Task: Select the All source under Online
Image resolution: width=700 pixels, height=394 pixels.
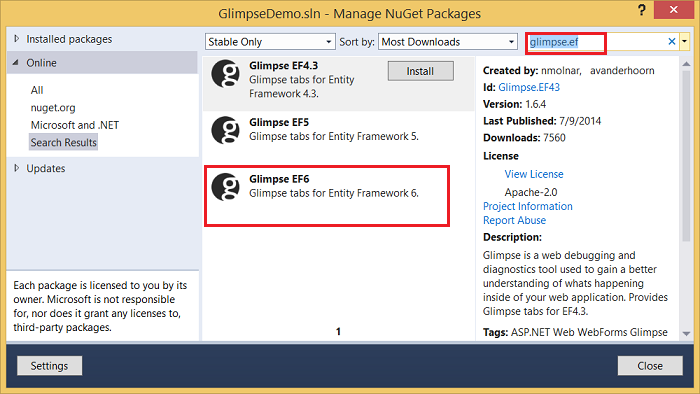Action: (37, 90)
